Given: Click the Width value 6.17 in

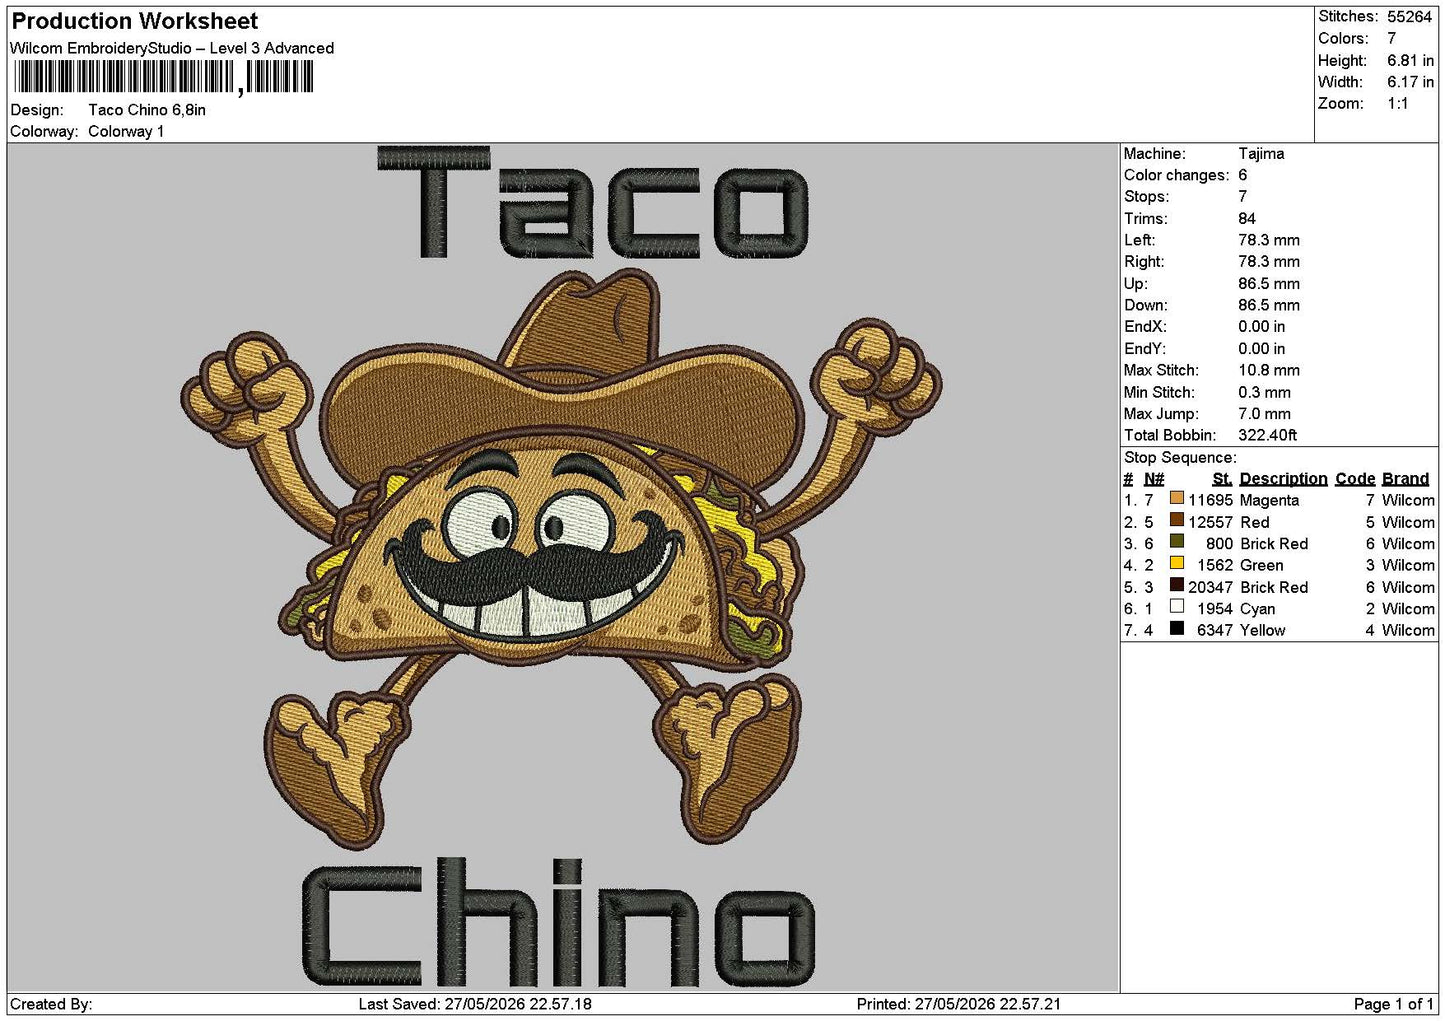Looking at the screenshot, I should [x=1410, y=82].
